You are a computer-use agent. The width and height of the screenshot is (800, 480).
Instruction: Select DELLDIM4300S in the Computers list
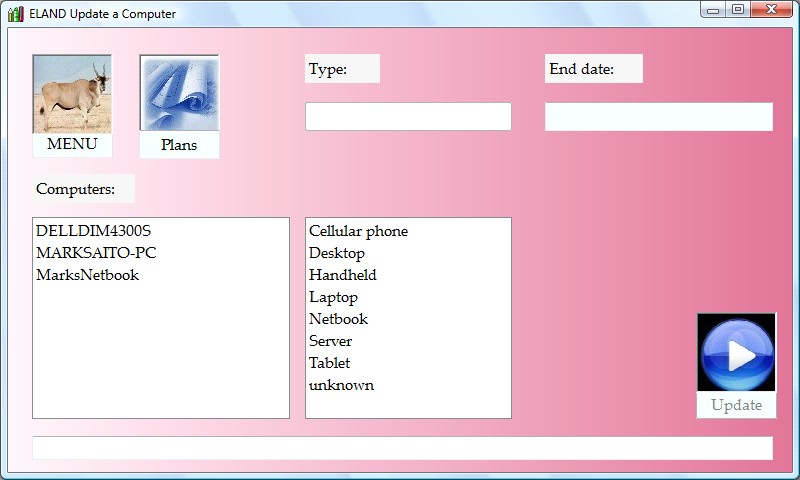[x=93, y=231]
